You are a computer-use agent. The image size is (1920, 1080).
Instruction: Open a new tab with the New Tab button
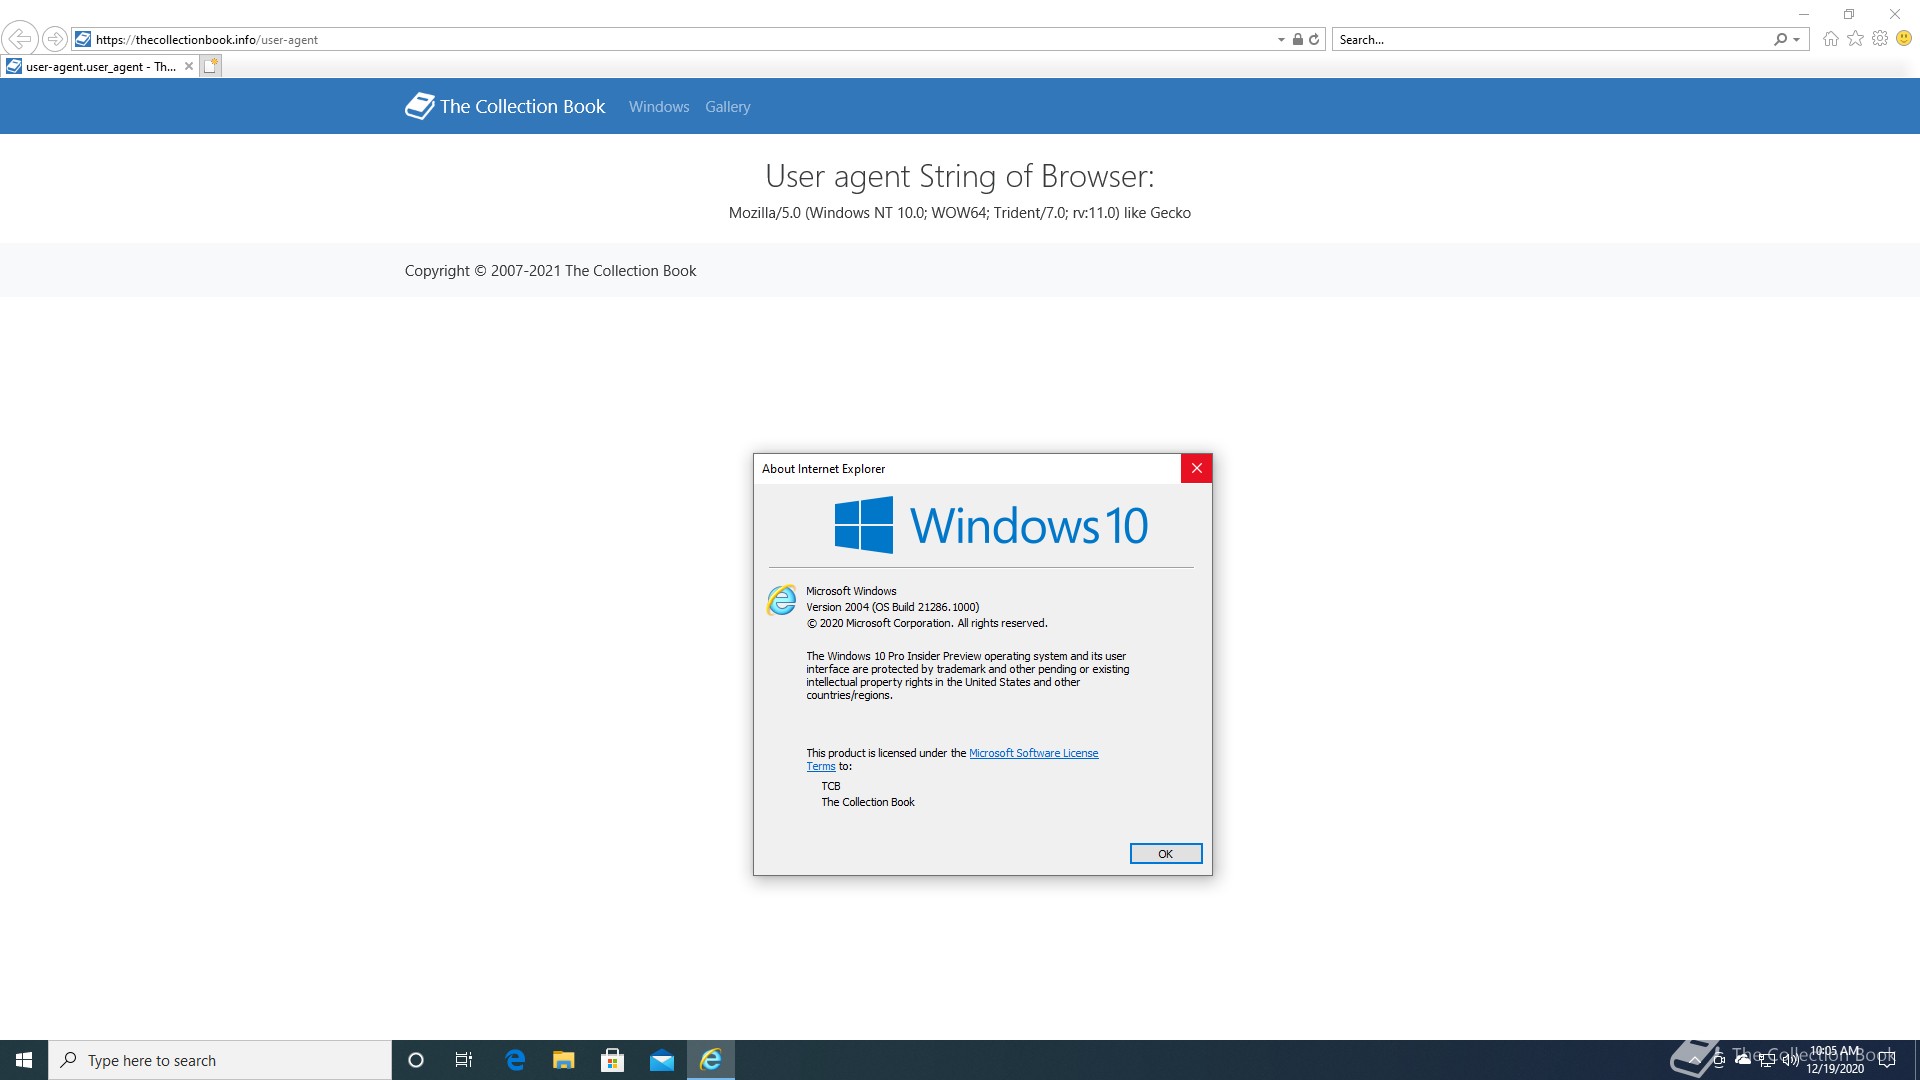pyautogui.click(x=210, y=66)
